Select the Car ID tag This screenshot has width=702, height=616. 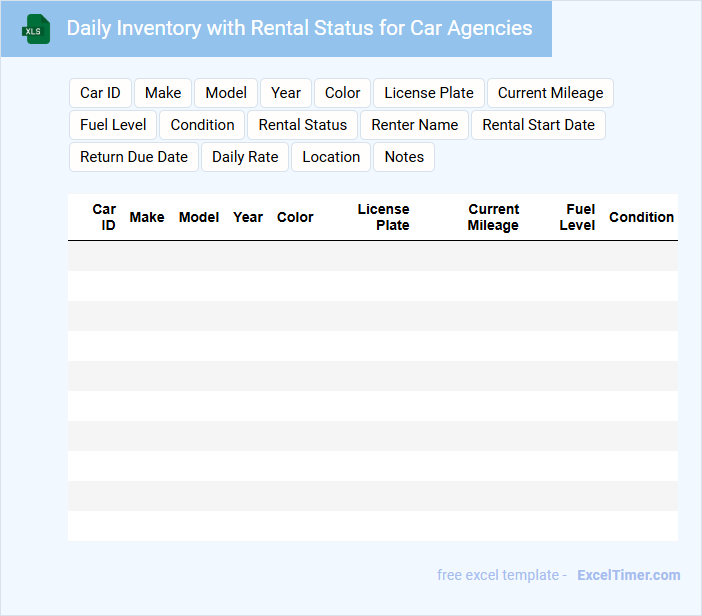pos(100,93)
